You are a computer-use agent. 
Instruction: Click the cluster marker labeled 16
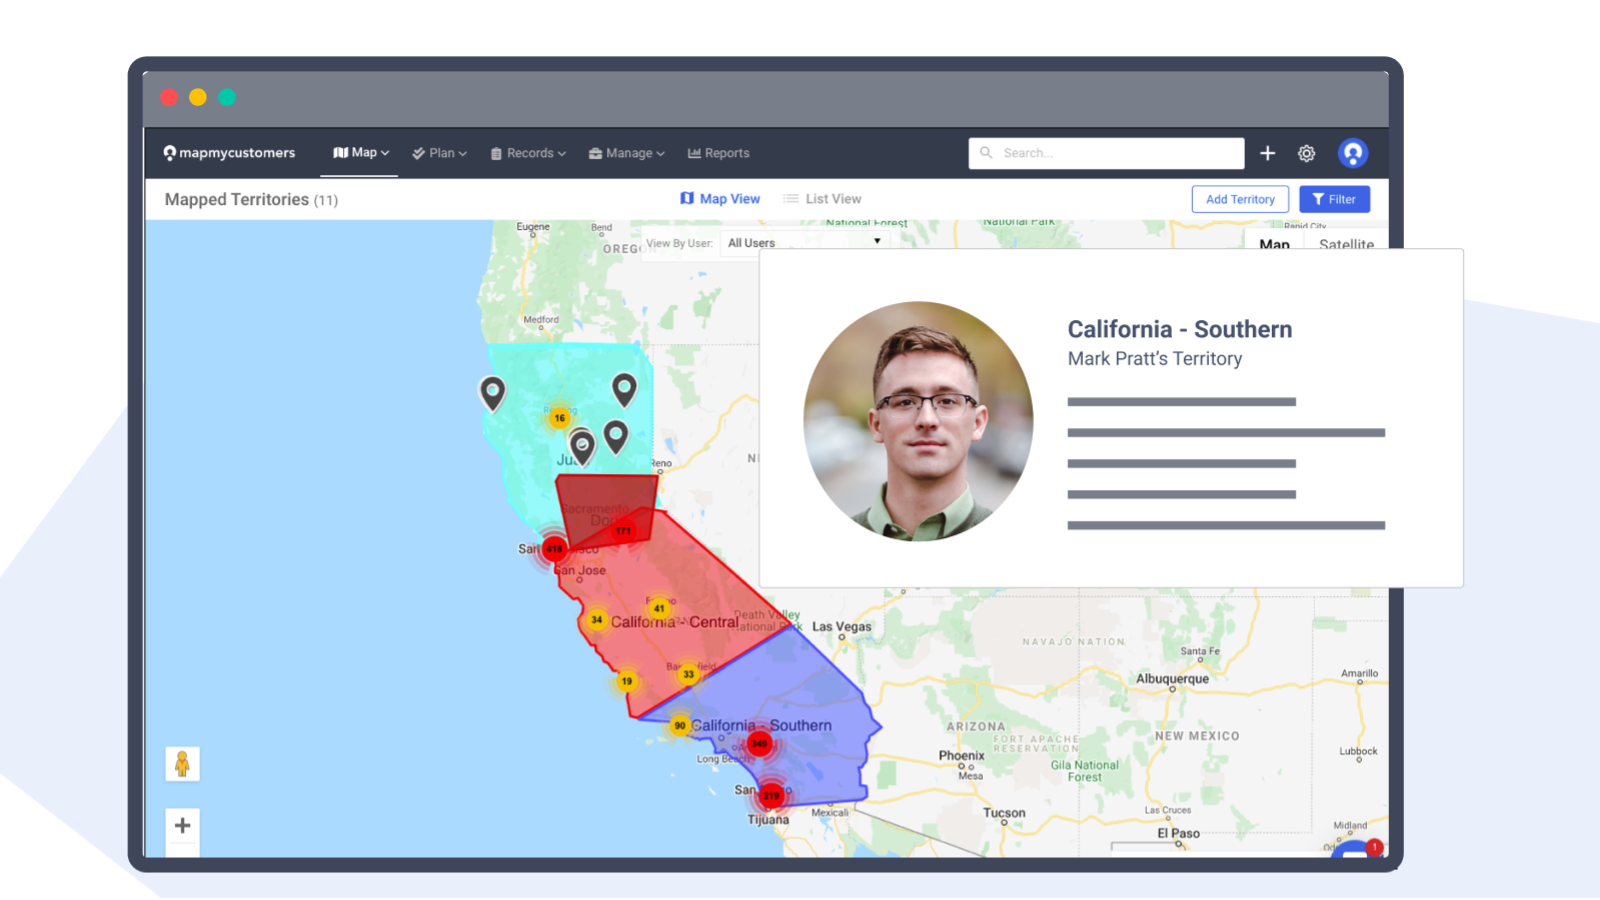pos(560,418)
